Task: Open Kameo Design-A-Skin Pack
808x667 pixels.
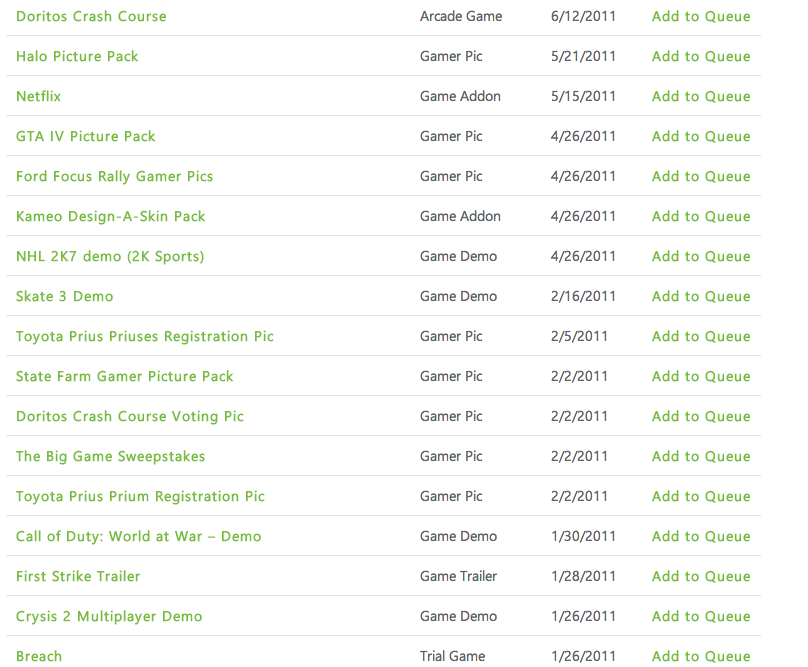Action: [x=111, y=216]
